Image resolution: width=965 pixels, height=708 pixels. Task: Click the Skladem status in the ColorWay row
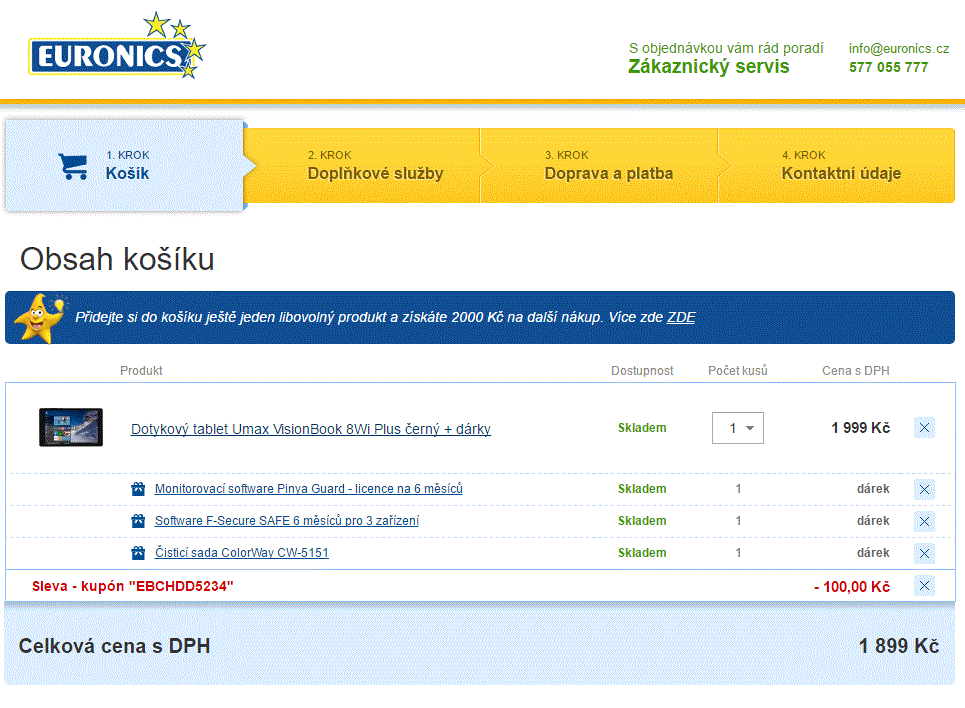point(642,553)
